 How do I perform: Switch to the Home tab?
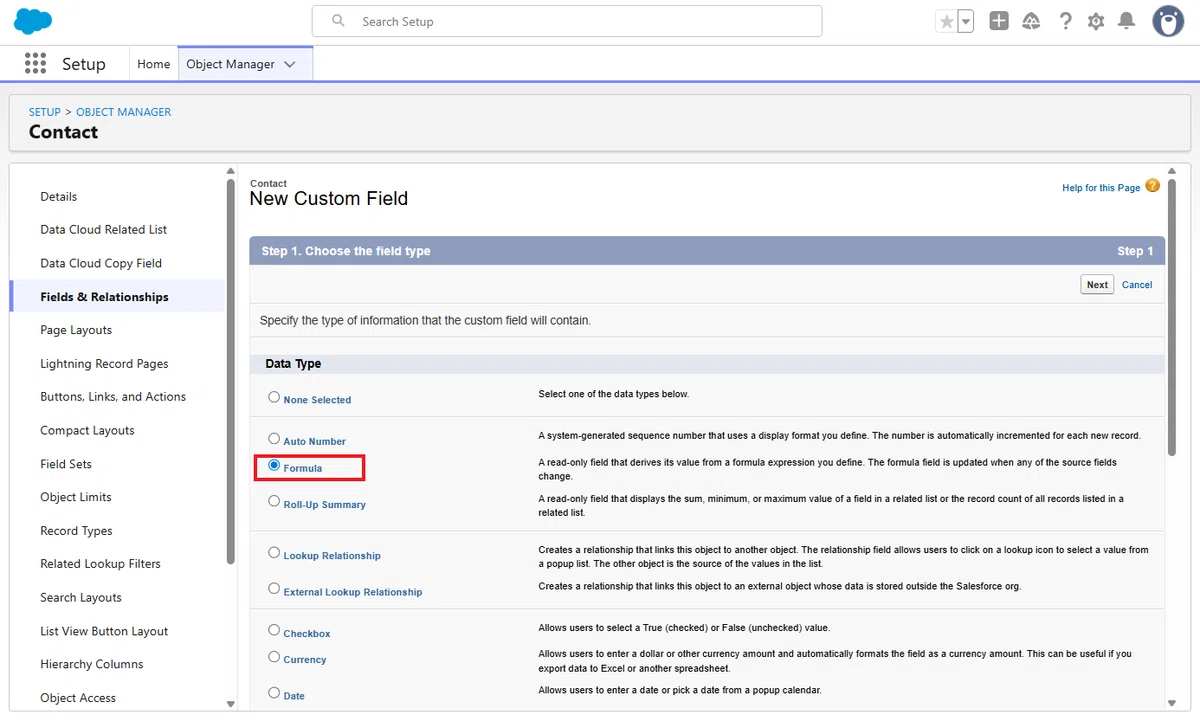pos(153,64)
